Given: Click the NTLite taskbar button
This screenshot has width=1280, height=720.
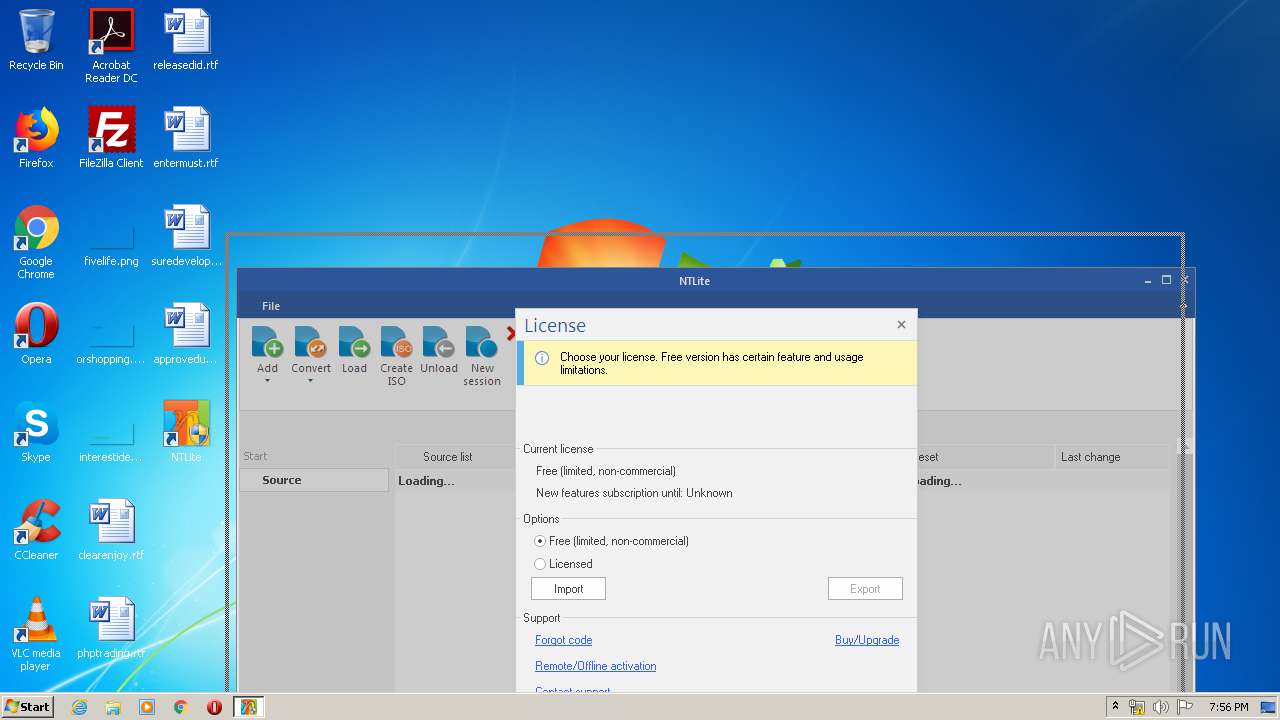Looking at the screenshot, I should click(248, 707).
